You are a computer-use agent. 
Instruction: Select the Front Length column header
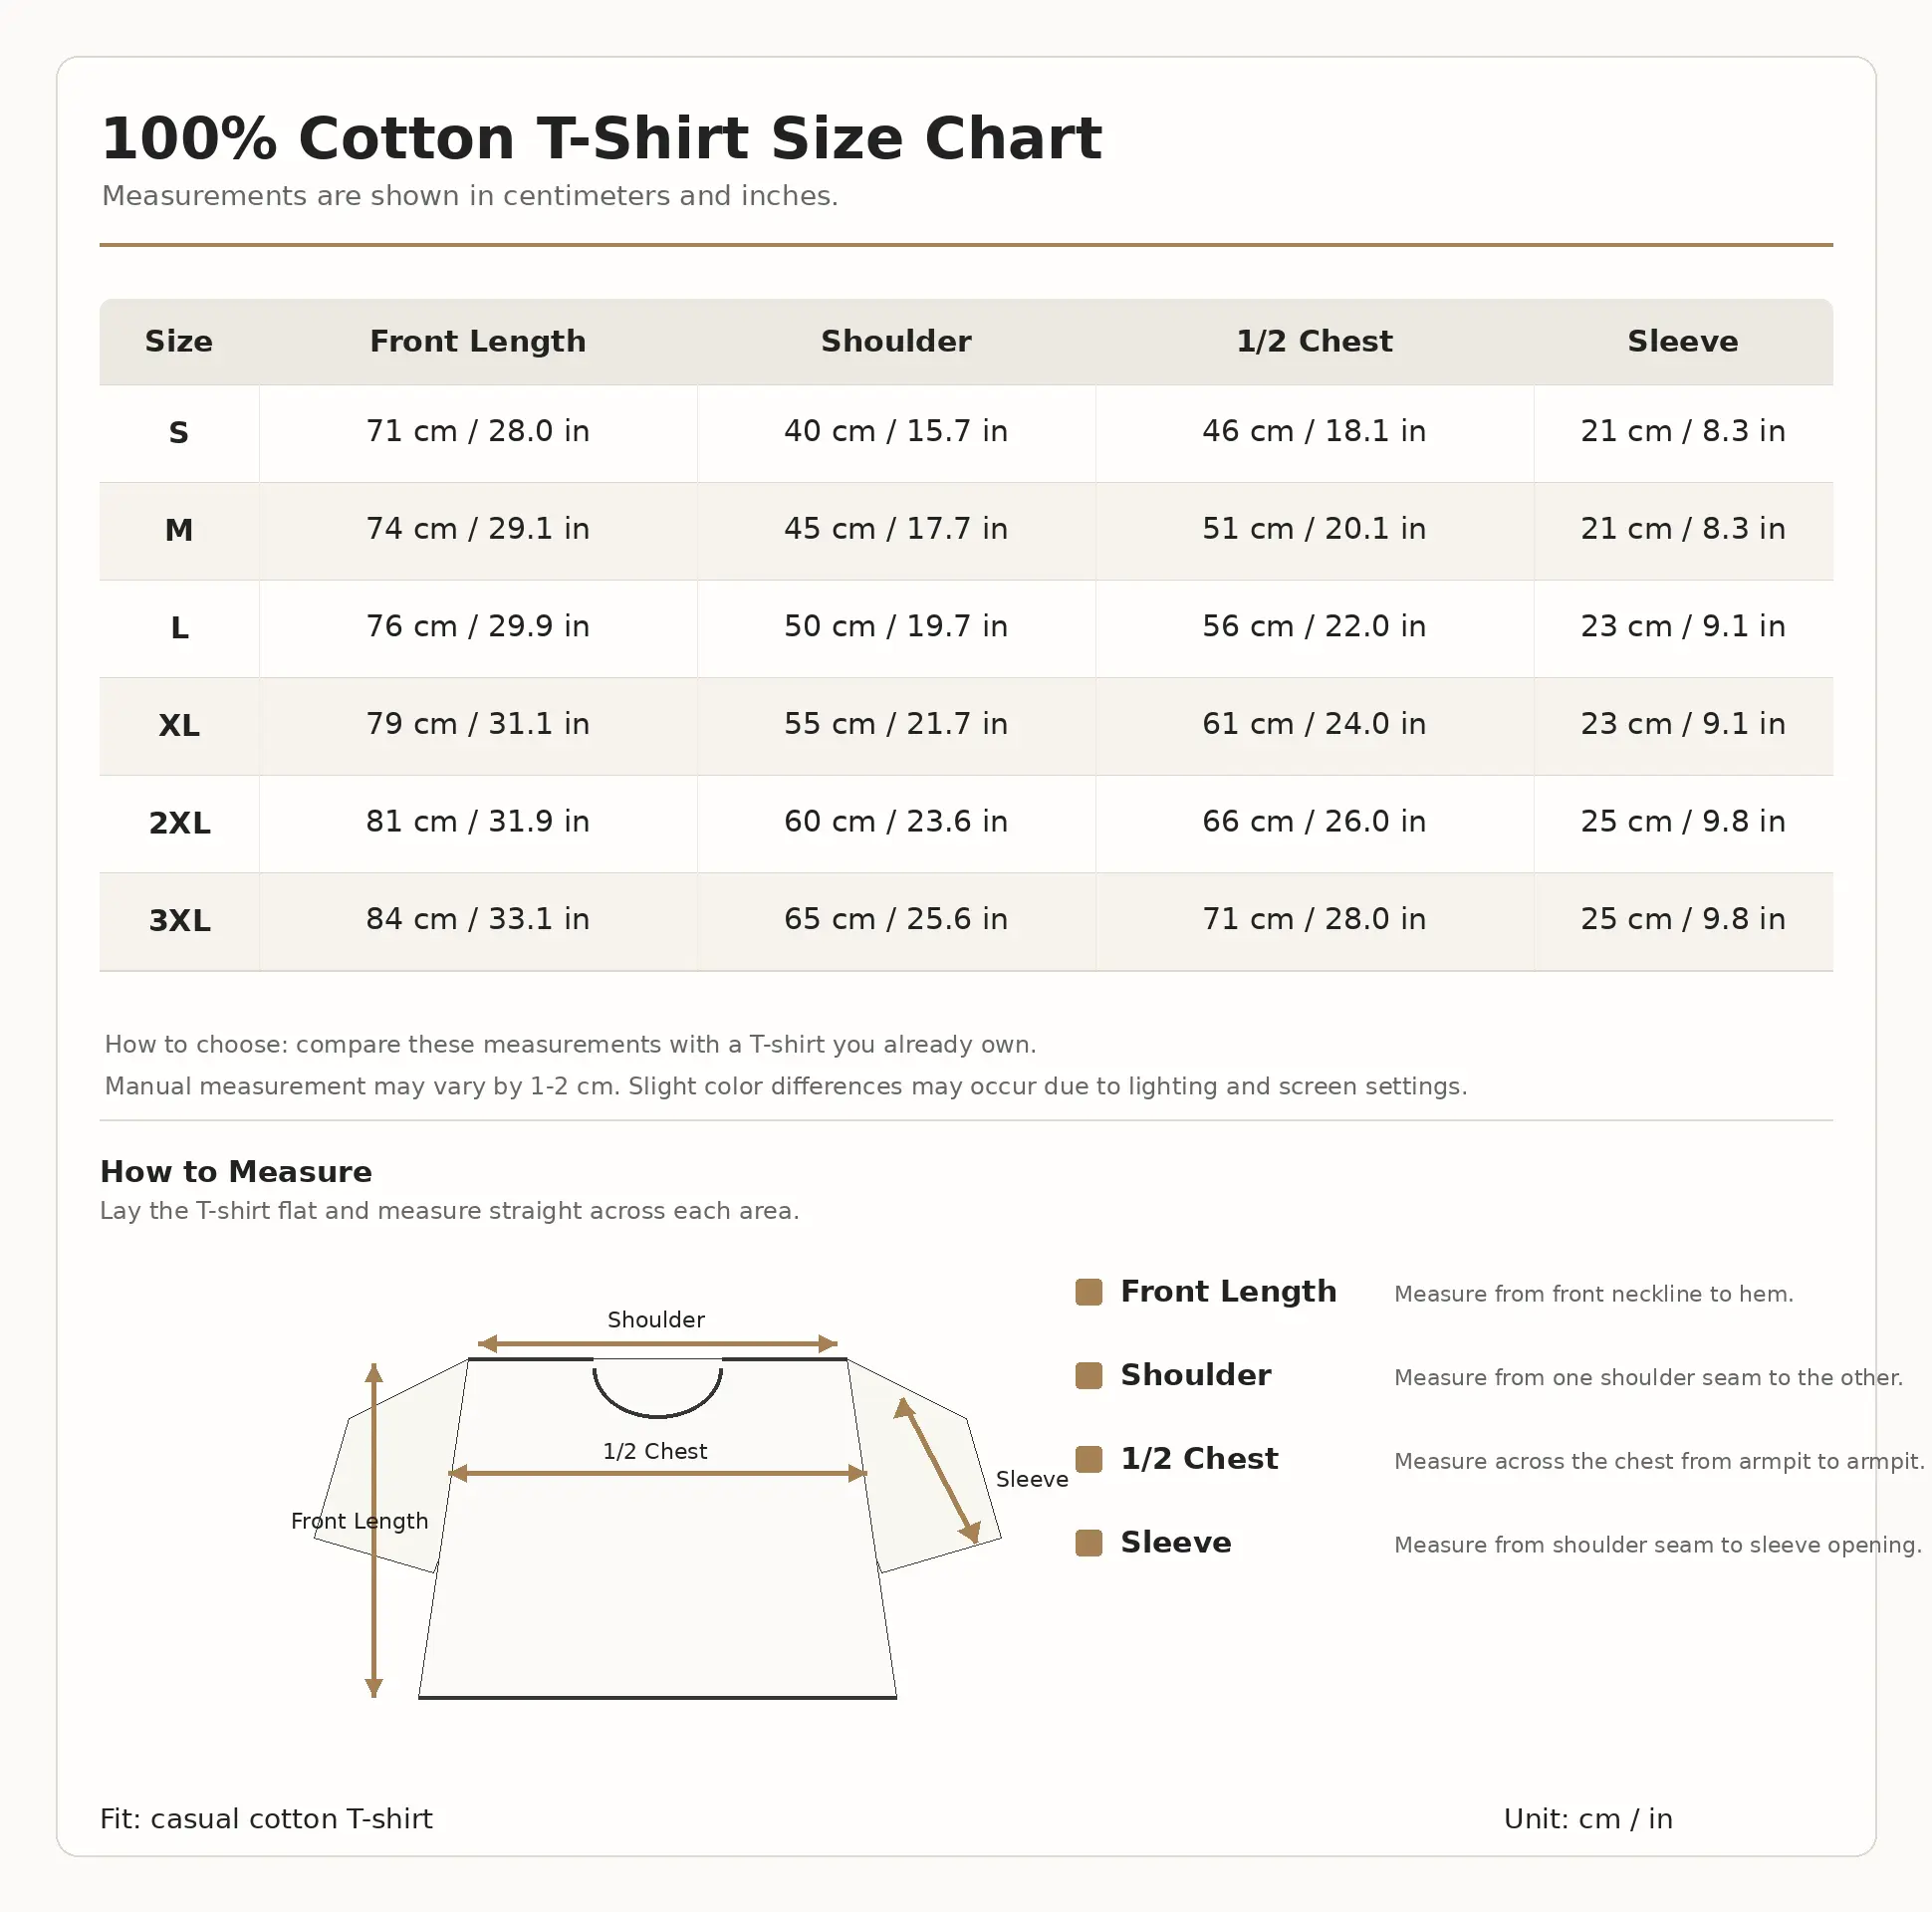(x=478, y=342)
